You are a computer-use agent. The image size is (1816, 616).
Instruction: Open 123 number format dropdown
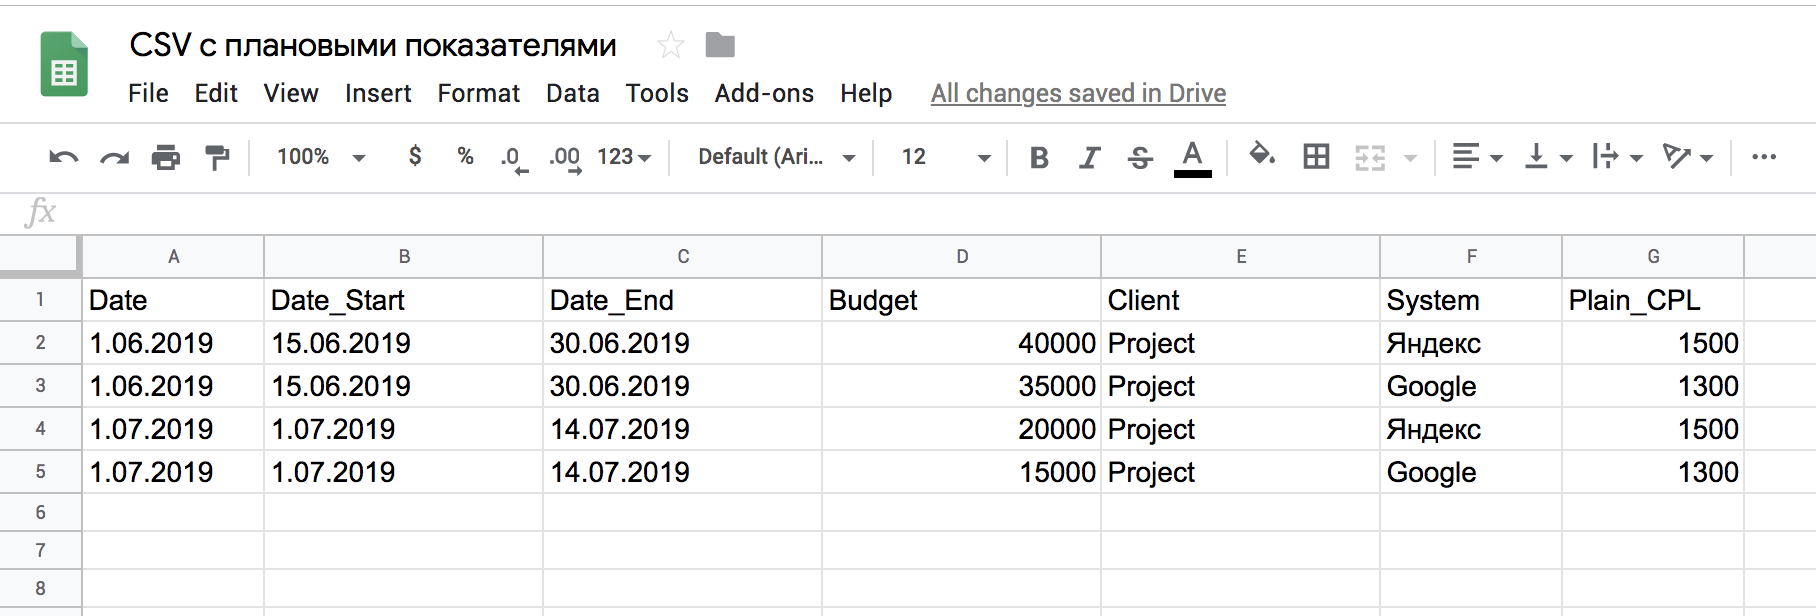624,157
